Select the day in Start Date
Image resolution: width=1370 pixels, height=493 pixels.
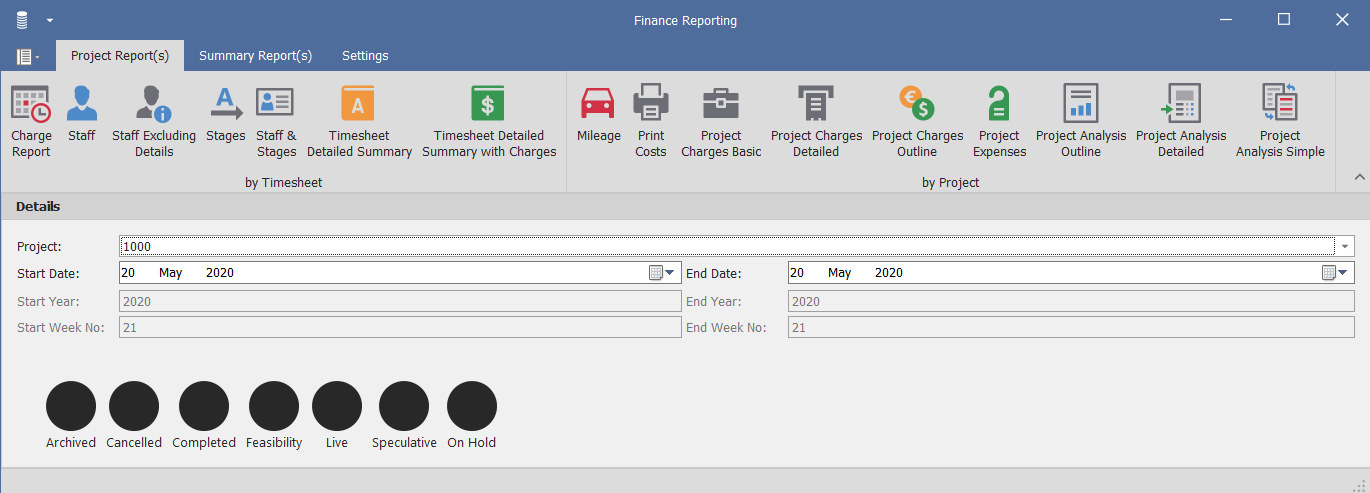[128, 272]
